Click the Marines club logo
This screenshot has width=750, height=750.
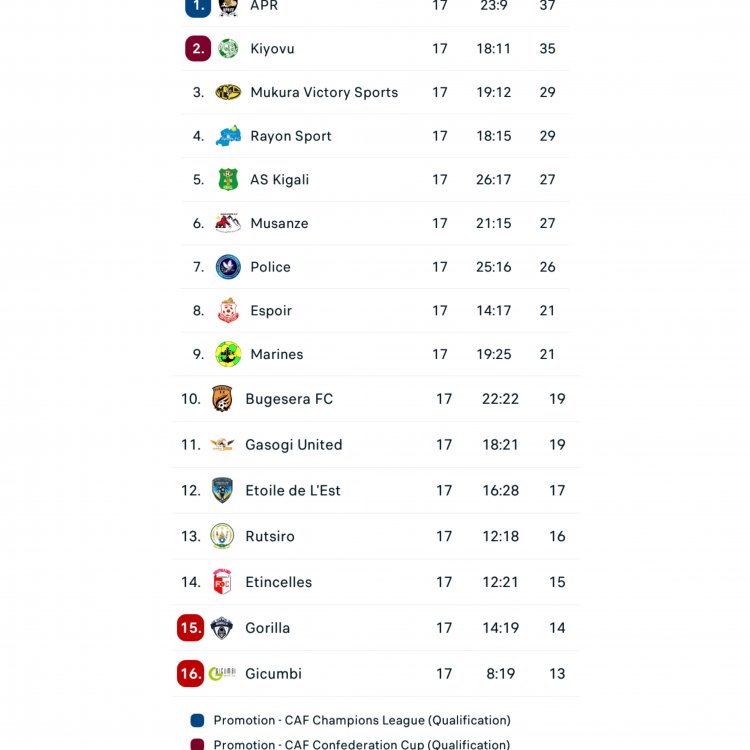pyautogui.click(x=228, y=354)
